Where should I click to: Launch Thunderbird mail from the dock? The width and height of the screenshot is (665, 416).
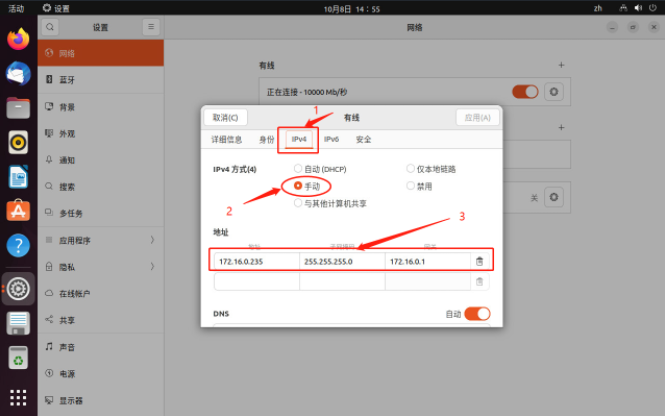pos(18,73)
